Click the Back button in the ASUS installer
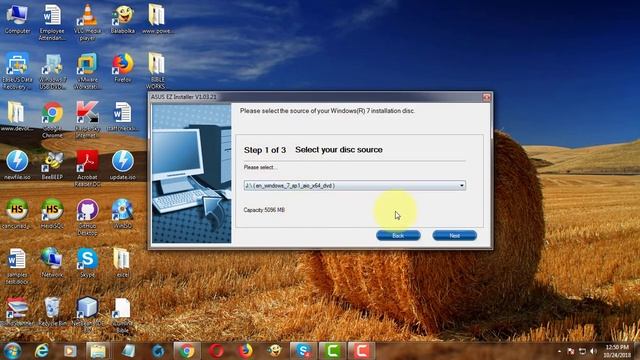 398,236
